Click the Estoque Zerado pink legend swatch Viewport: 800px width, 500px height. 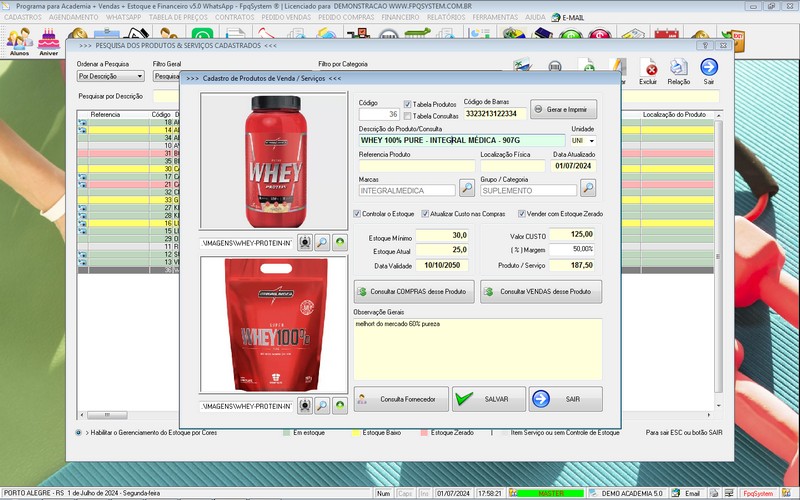coord(424,433)
